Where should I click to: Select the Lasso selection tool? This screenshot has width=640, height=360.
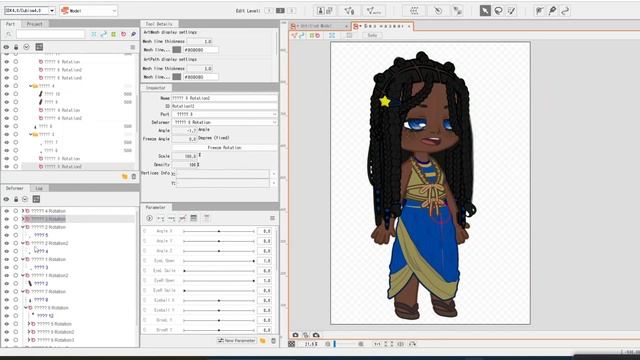[x=498, y=11]
